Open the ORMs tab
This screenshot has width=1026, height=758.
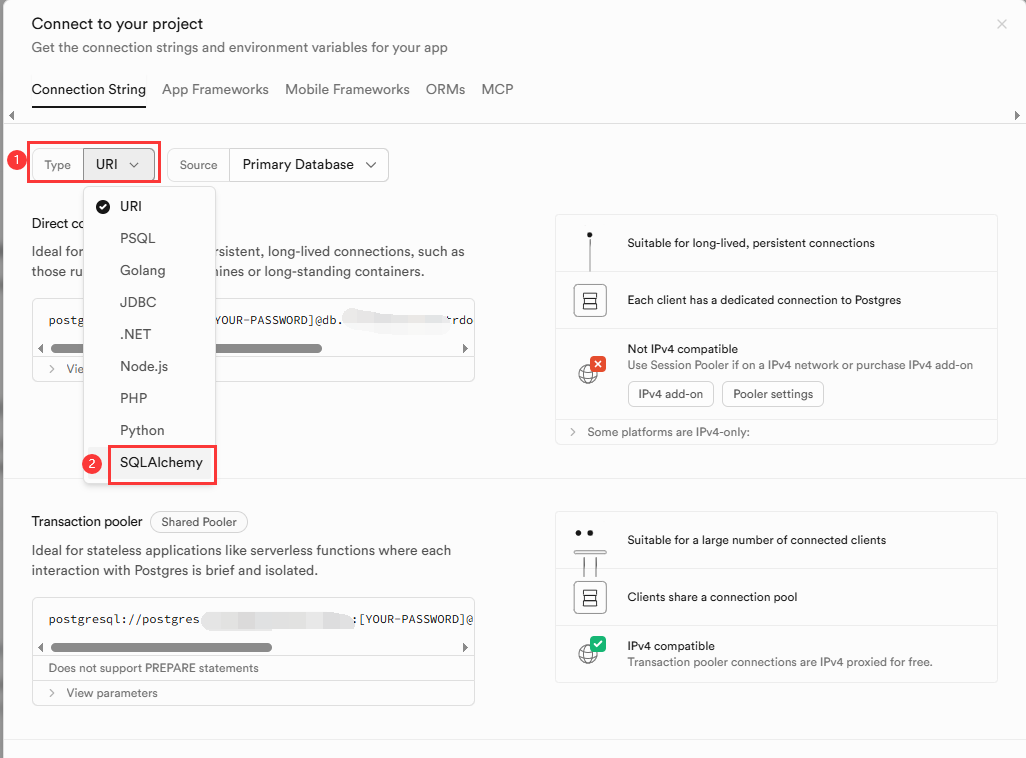pos(445,89)
